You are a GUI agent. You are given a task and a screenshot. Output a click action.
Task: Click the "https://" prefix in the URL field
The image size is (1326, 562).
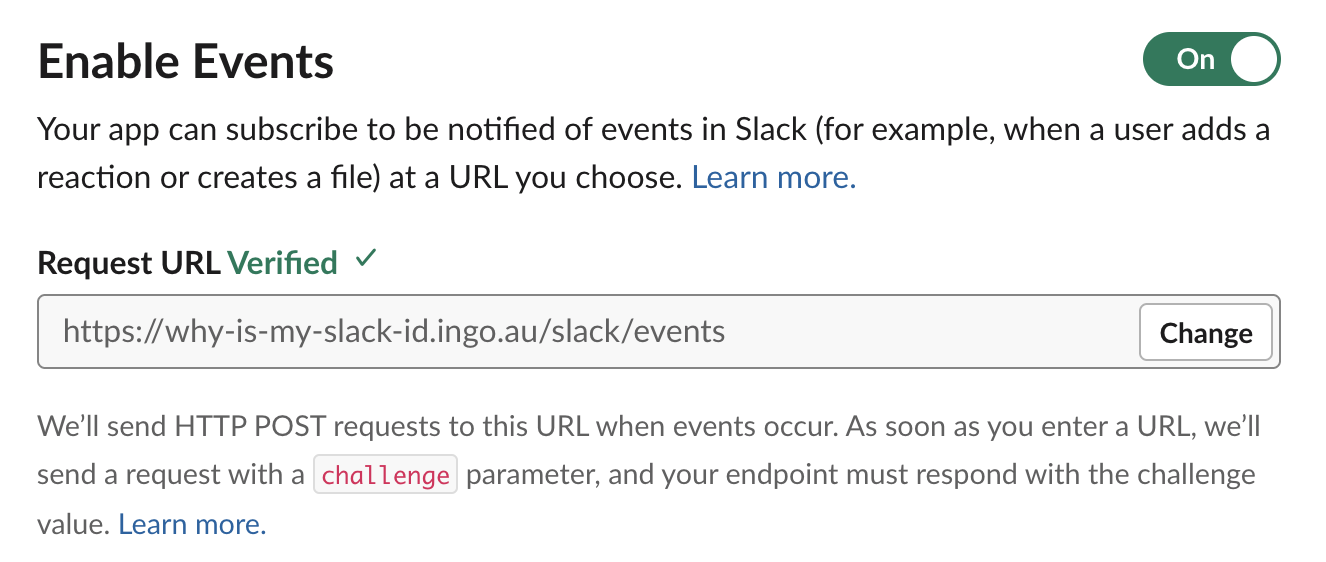click(x=99, y=331)
